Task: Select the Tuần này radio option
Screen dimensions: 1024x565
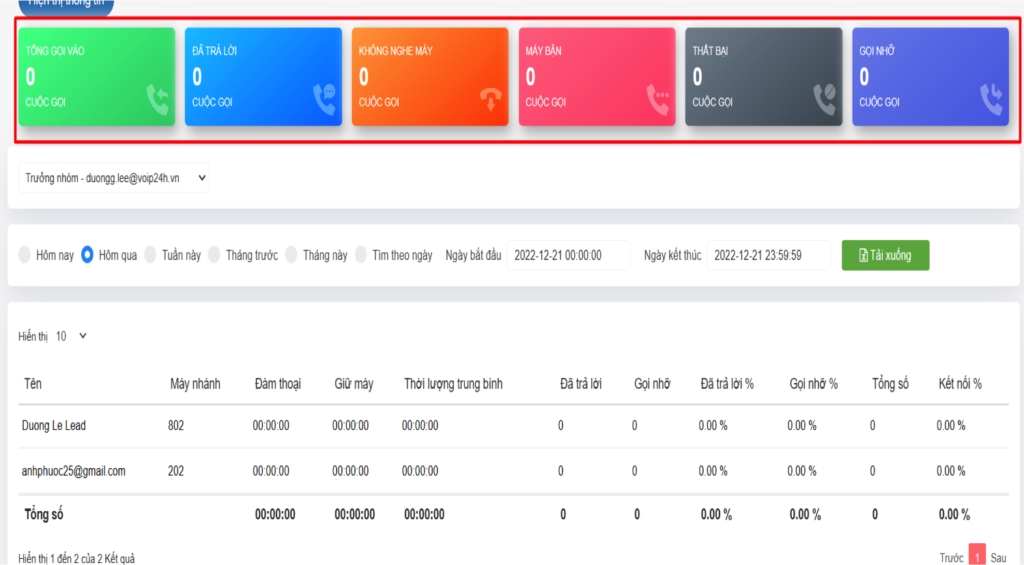Action: click(151, 255)
